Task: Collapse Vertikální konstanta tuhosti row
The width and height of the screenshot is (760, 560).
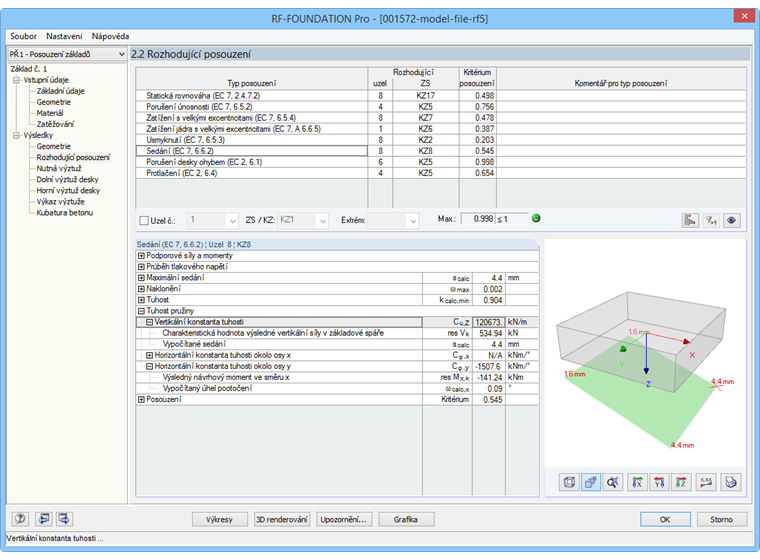Action: coord(149,322)
